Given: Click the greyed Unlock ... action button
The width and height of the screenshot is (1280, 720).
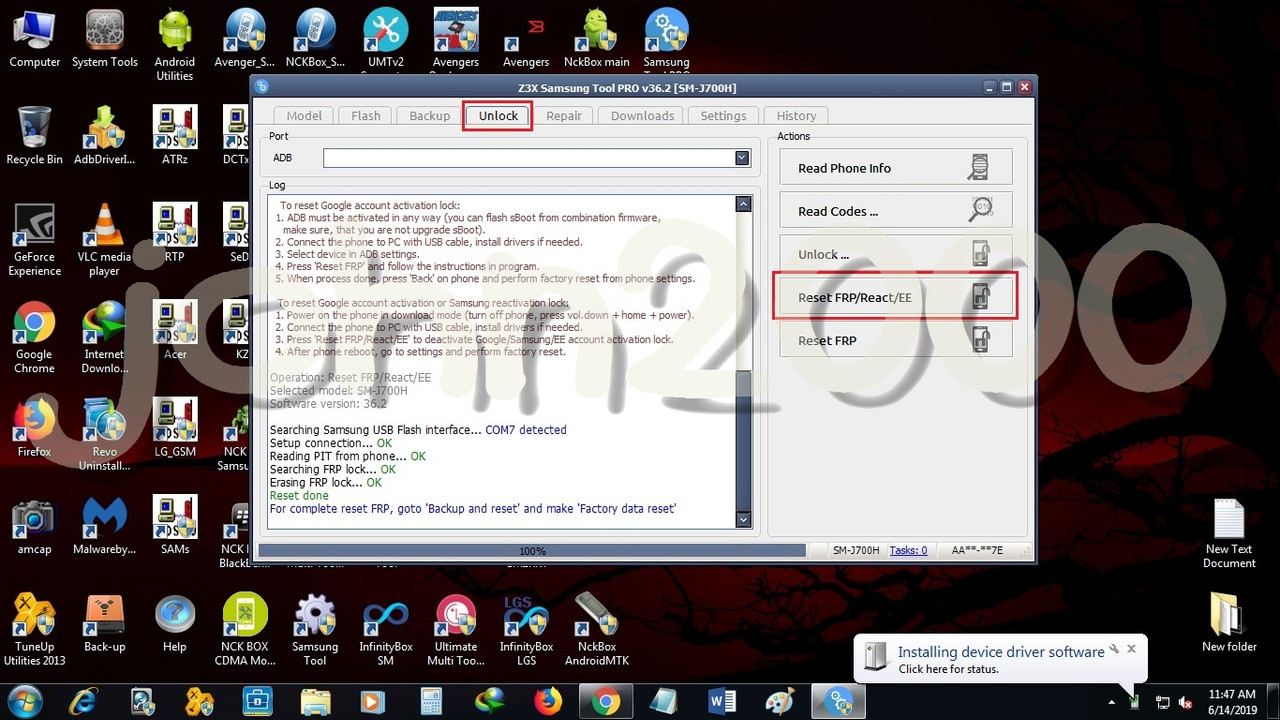Looking at the screenshot, I should pyautogui.click(x=896, y=254).
